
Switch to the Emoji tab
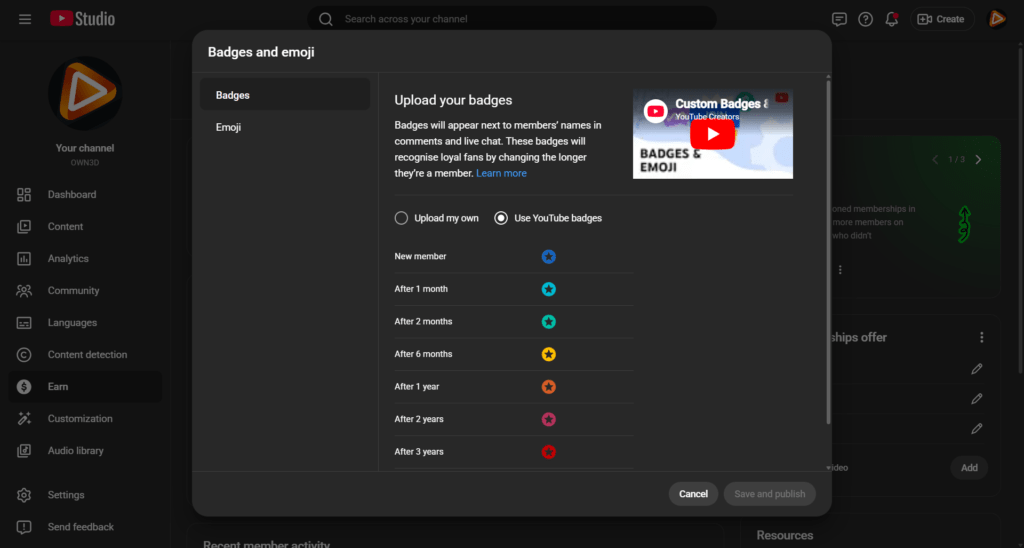point(228,128)
